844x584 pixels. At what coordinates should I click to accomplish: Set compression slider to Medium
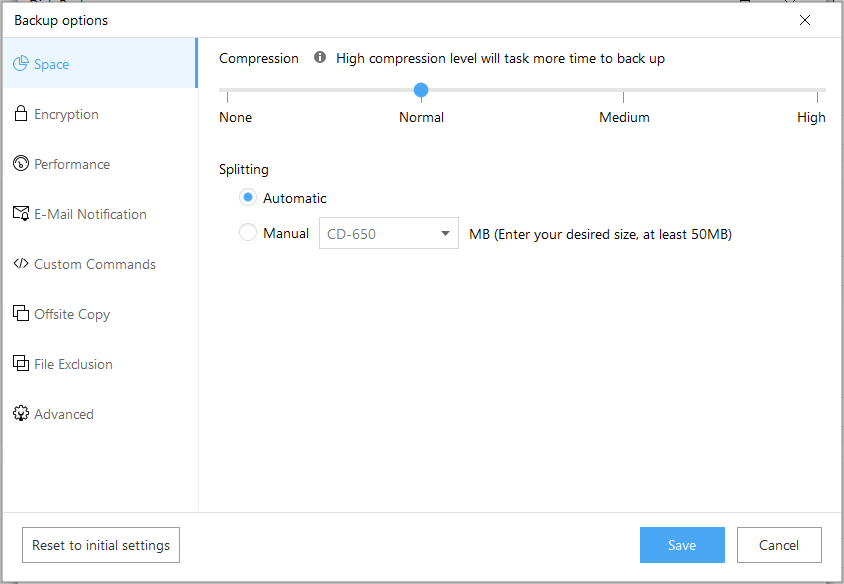[x=623, y=97]
